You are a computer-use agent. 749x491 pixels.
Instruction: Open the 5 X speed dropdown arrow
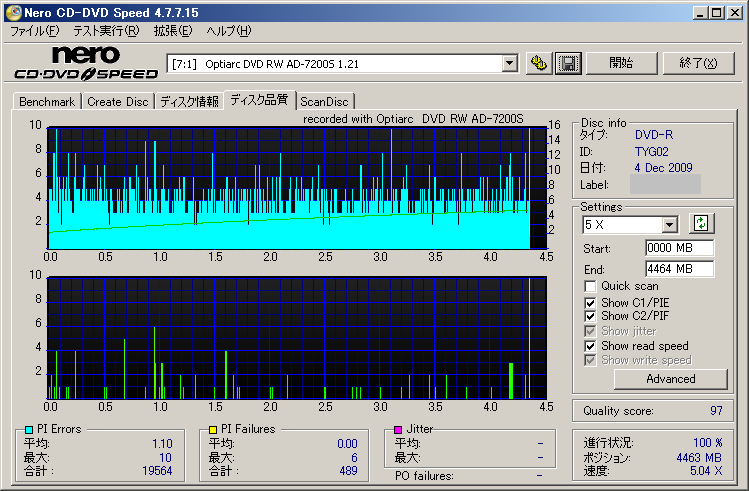click(x=670, y=224)
